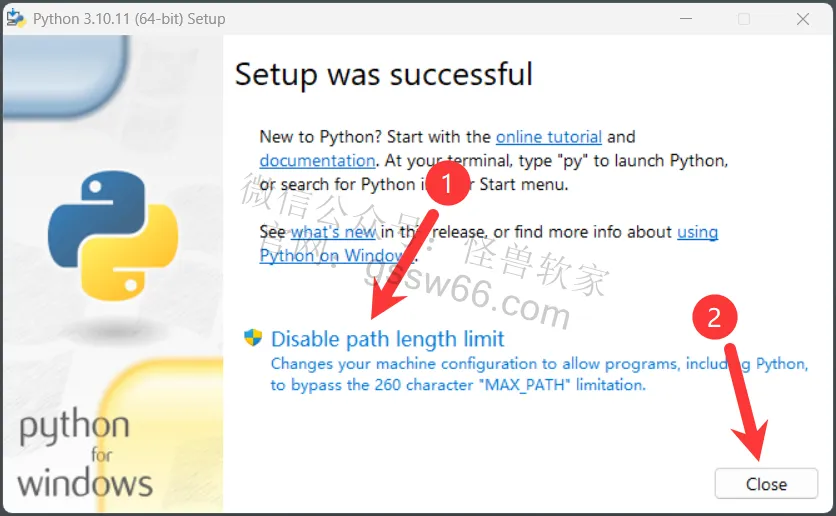Click the Setup was successful heading
The height and width of the screenshot is (516, 836).
383,74
